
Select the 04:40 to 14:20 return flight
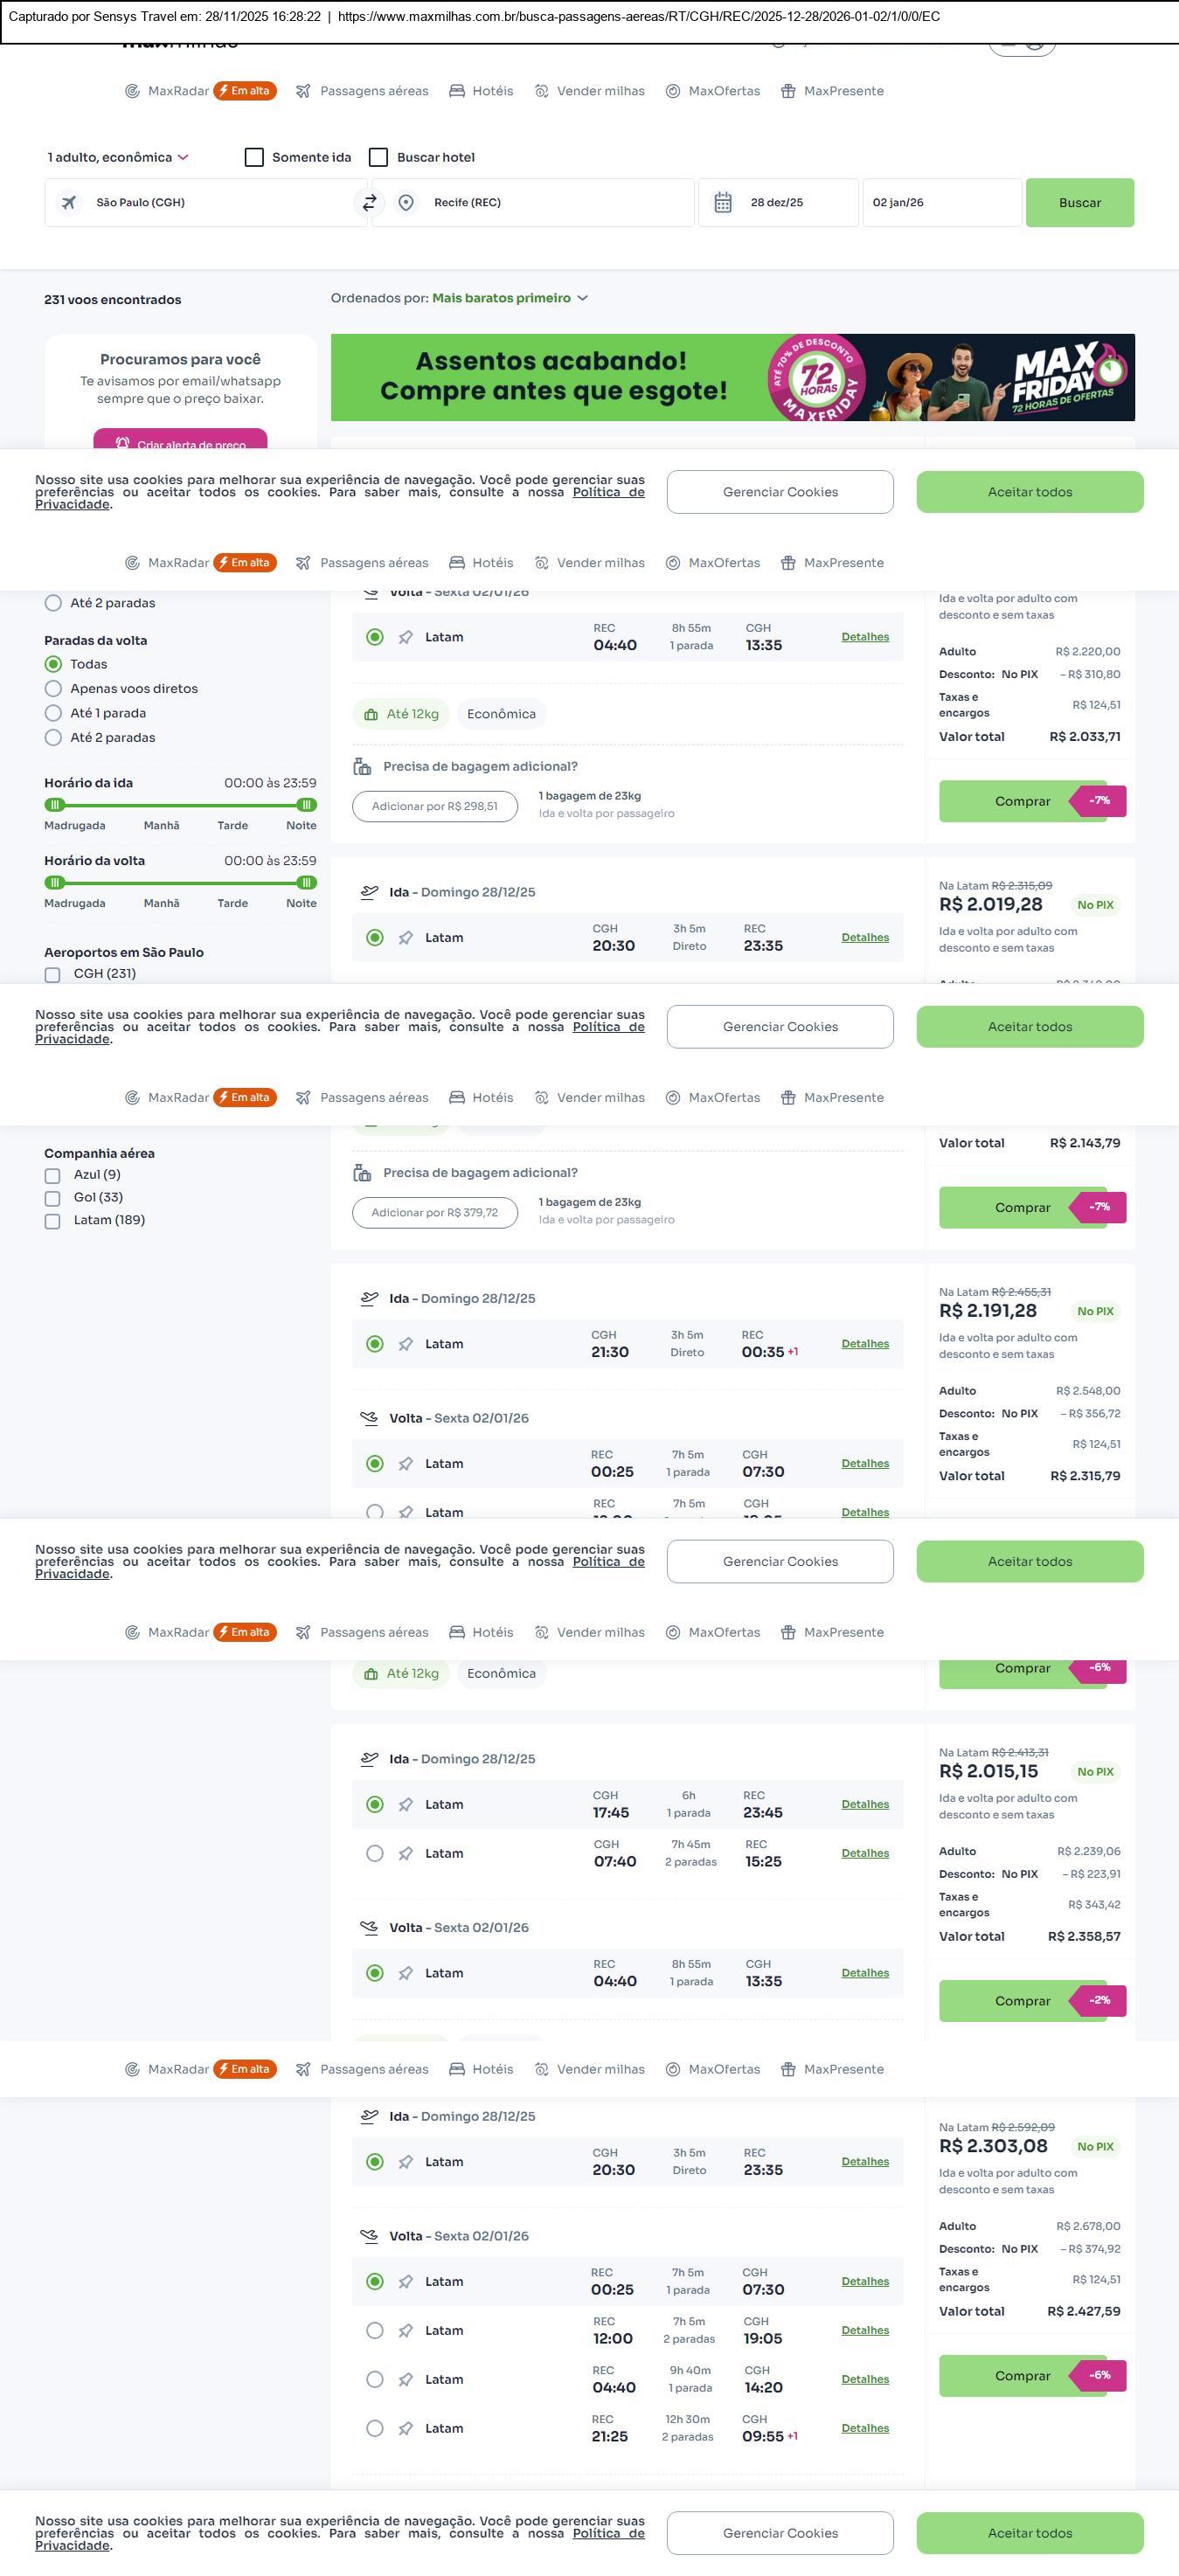375,2379
